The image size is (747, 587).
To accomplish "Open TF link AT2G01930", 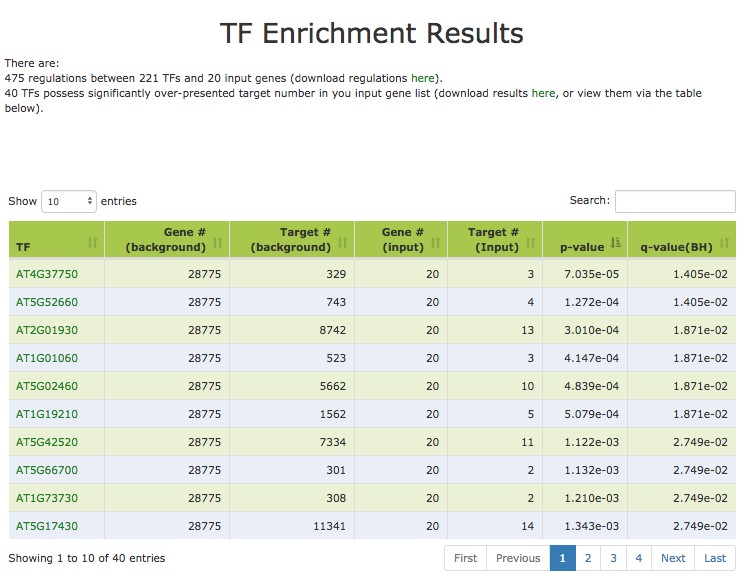I will (x=47, y=330).
